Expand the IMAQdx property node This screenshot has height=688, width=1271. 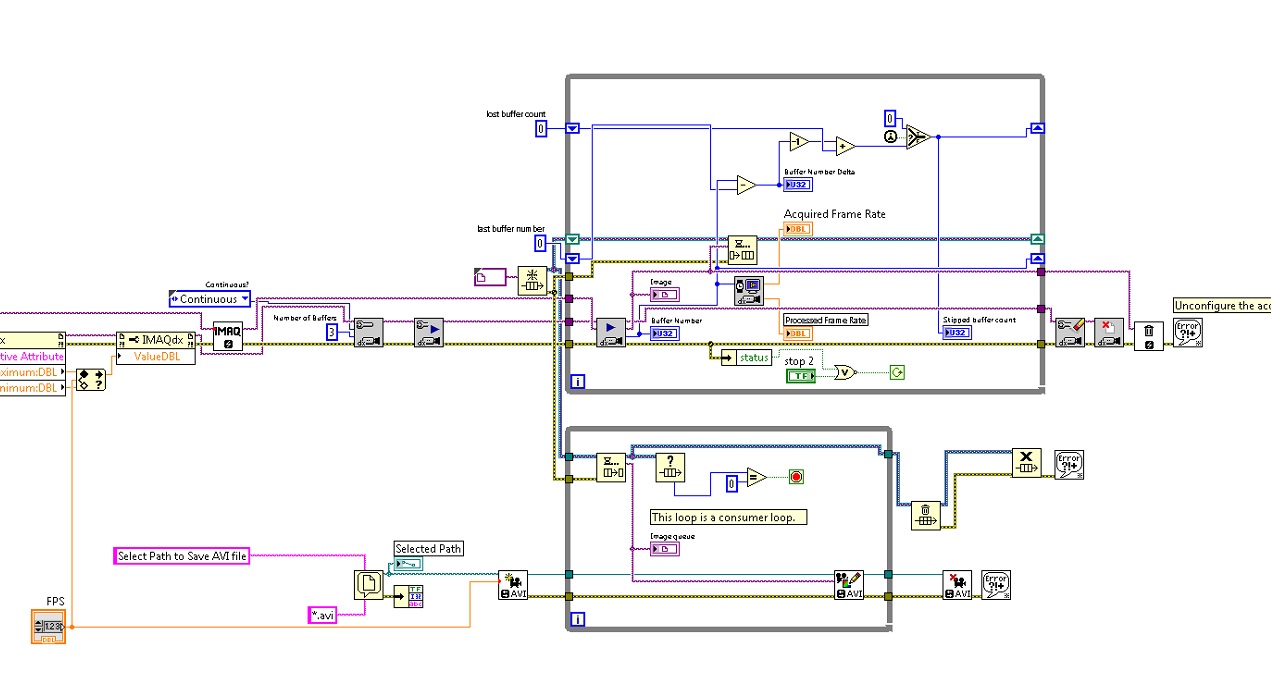(x=155, y=340)
